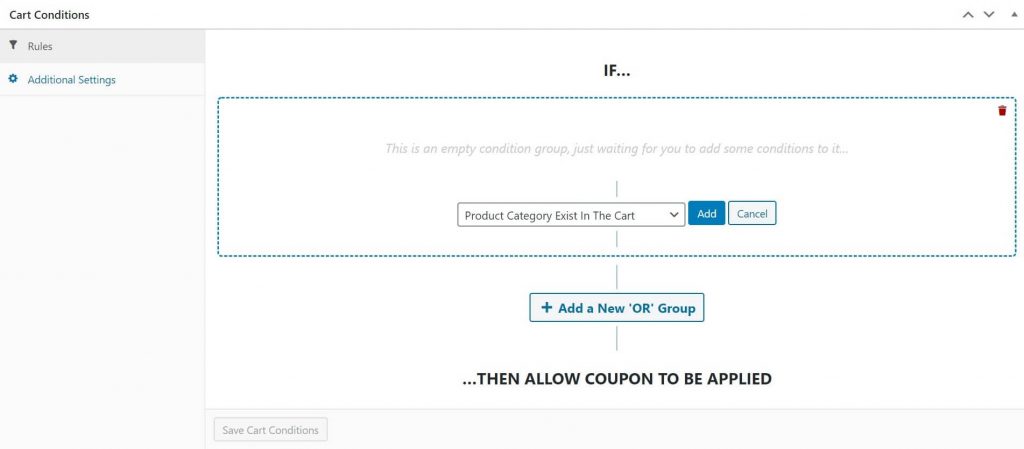Screen dimensions: 1024x449
Task: Click the plus icon in 'OR' Group button
Action: (x=547, y=307)
